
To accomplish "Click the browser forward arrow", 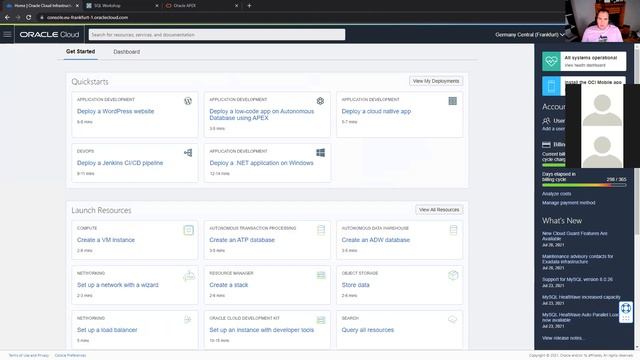I will coord(18,18).
